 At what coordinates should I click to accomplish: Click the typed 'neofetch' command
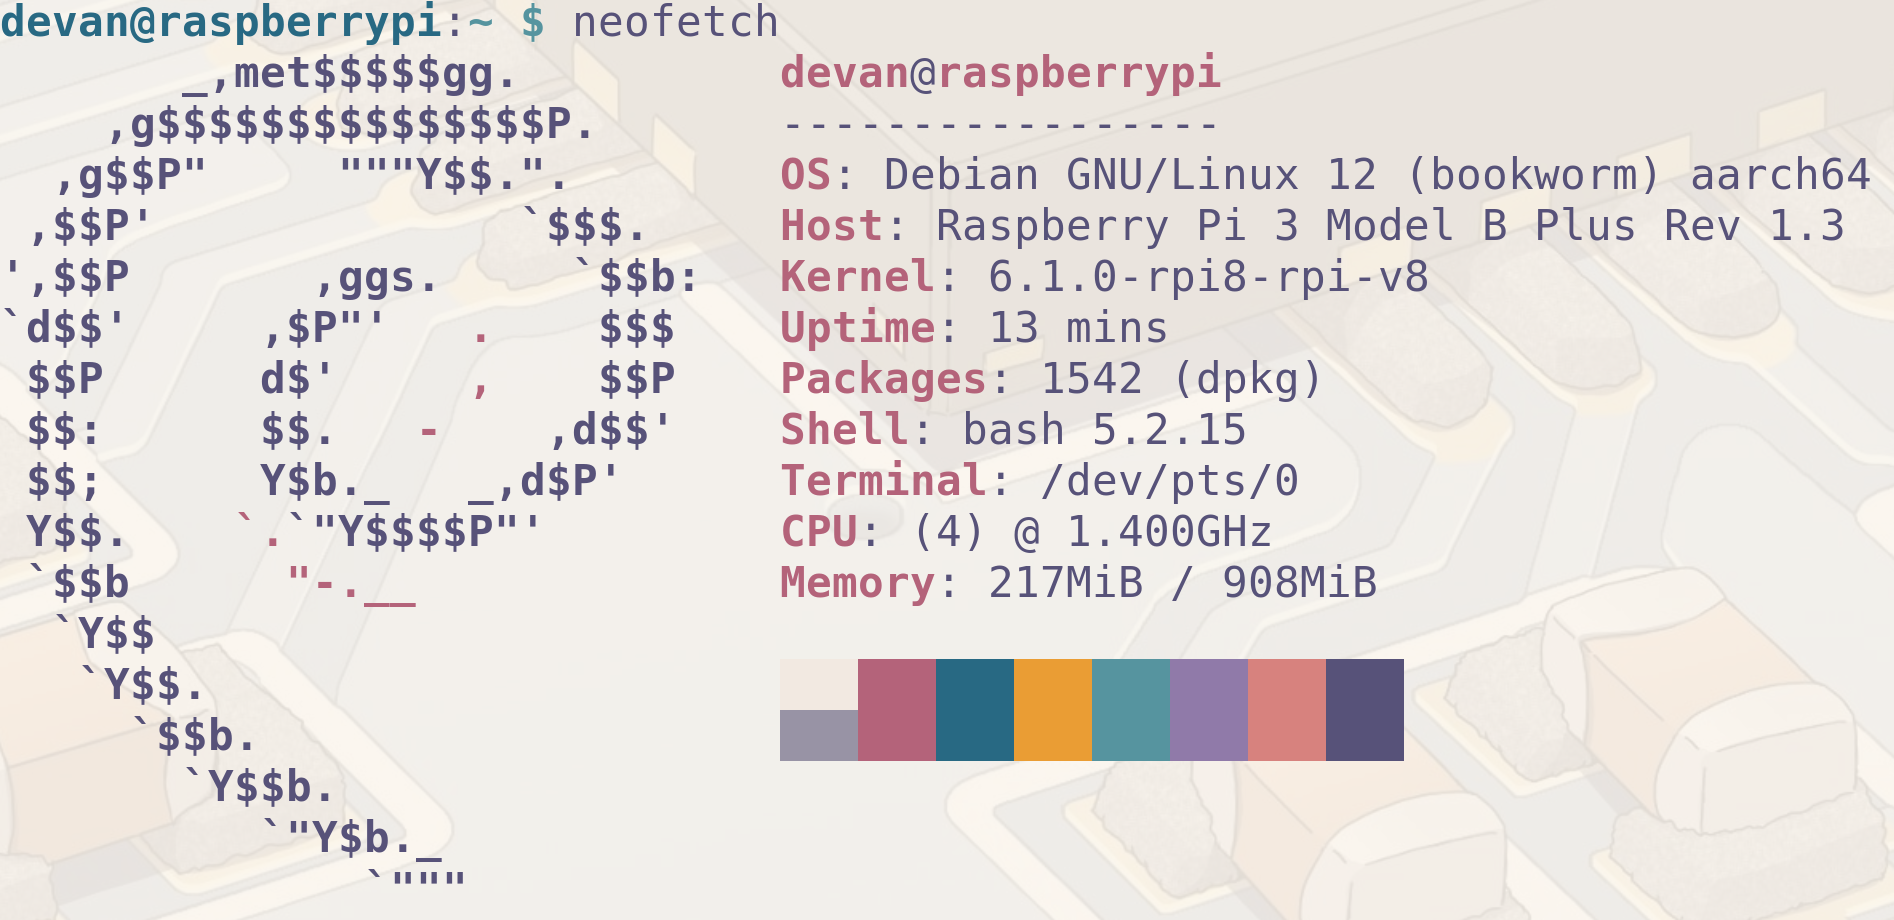click(675, 22)
